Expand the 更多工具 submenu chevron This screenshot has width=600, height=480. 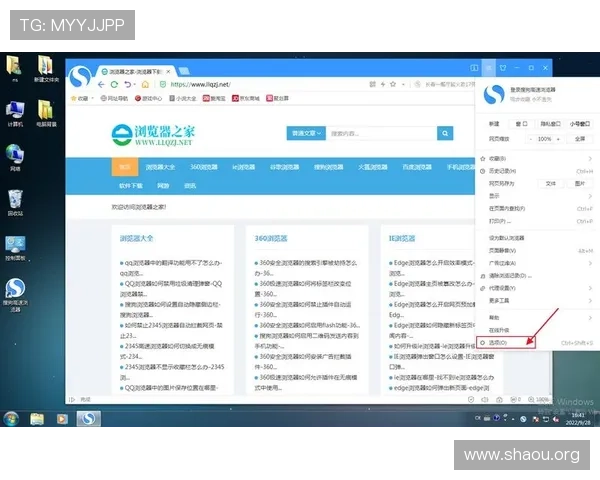coord(590,301)
